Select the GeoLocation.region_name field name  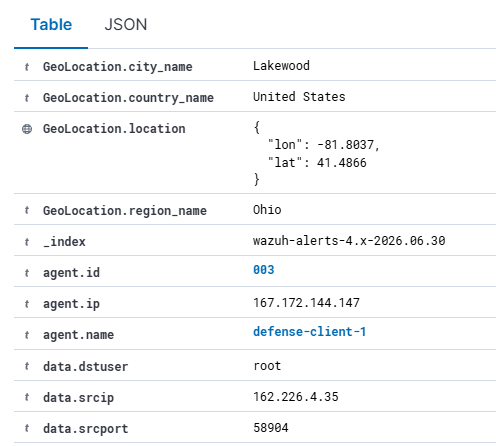[125, 211]
